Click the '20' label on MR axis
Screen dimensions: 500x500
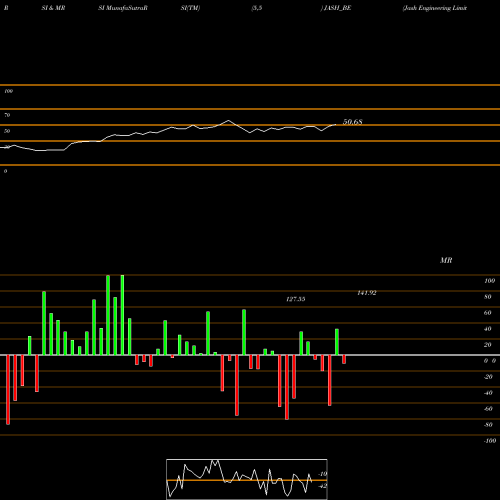pyautogui.click(x=488, y=345)
